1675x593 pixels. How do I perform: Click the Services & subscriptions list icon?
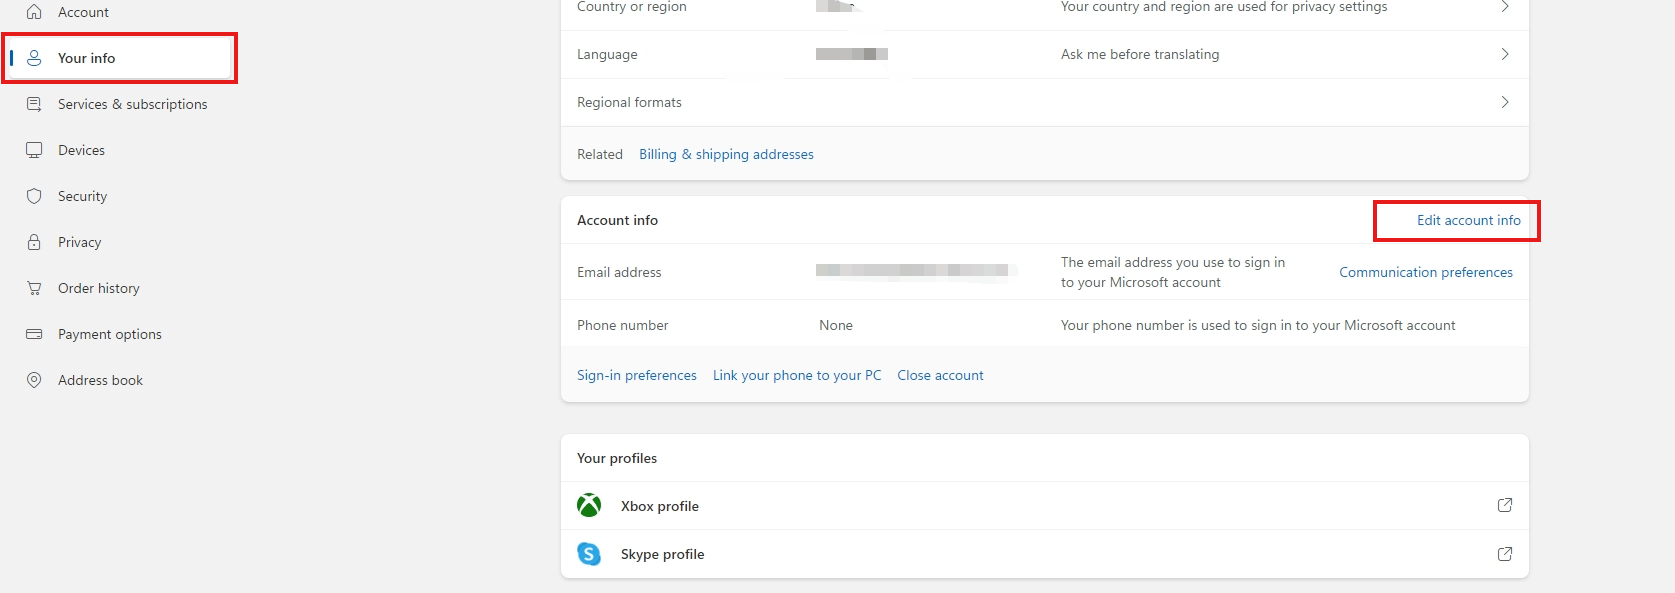click(34, 104)
